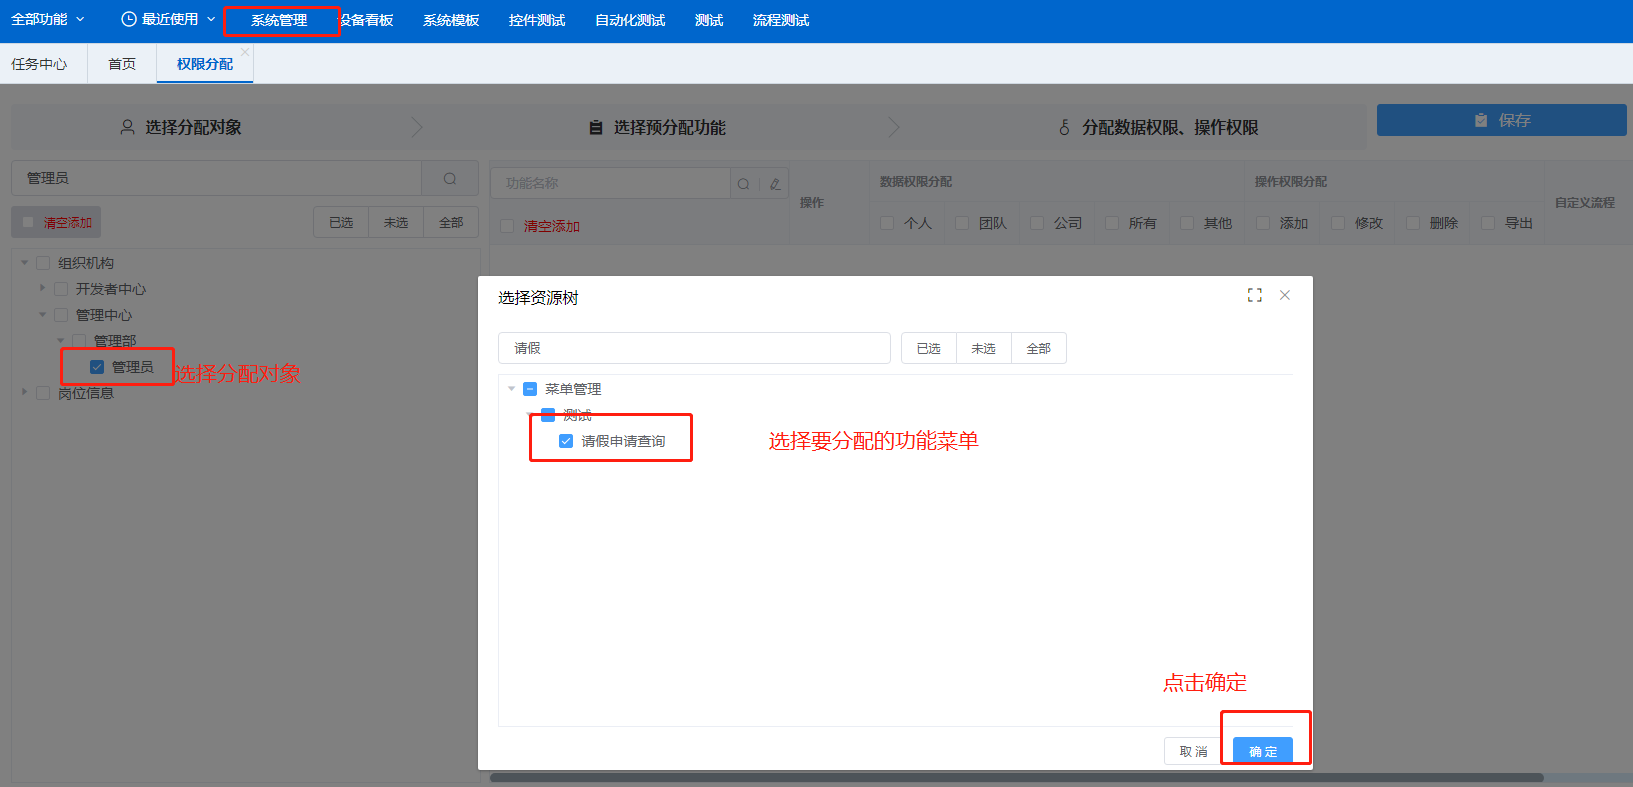Click the fullscreen icon in the dialog header
This screenshot has width=1633, height=787.
coord(1254,295)
